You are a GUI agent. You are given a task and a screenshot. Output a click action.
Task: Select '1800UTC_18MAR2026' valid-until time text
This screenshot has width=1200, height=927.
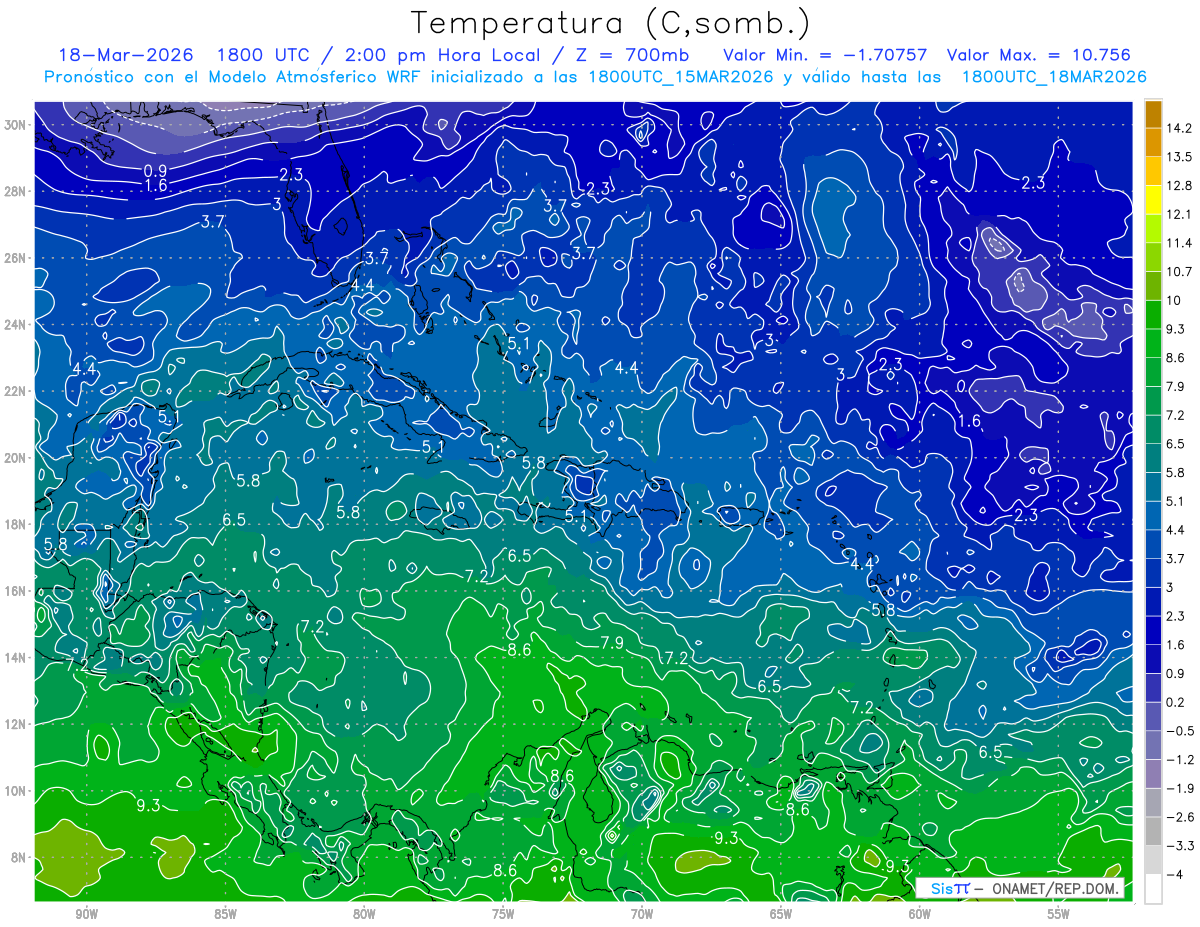tap(1053, 77)
